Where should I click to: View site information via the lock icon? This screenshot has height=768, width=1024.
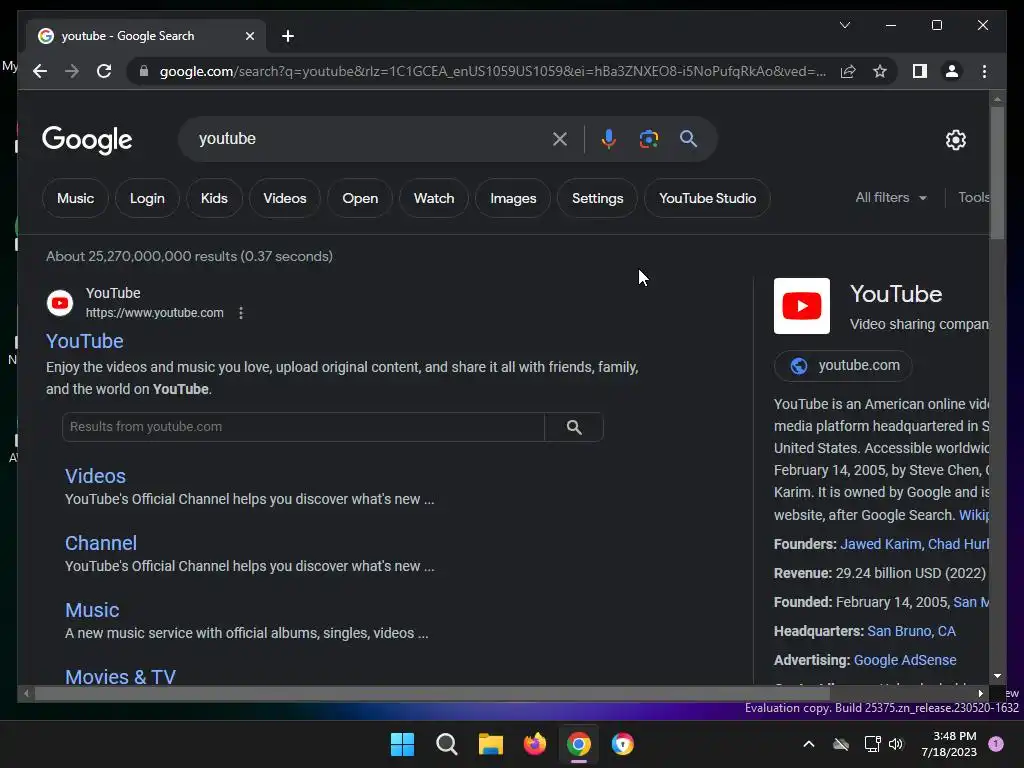(144, 71)
